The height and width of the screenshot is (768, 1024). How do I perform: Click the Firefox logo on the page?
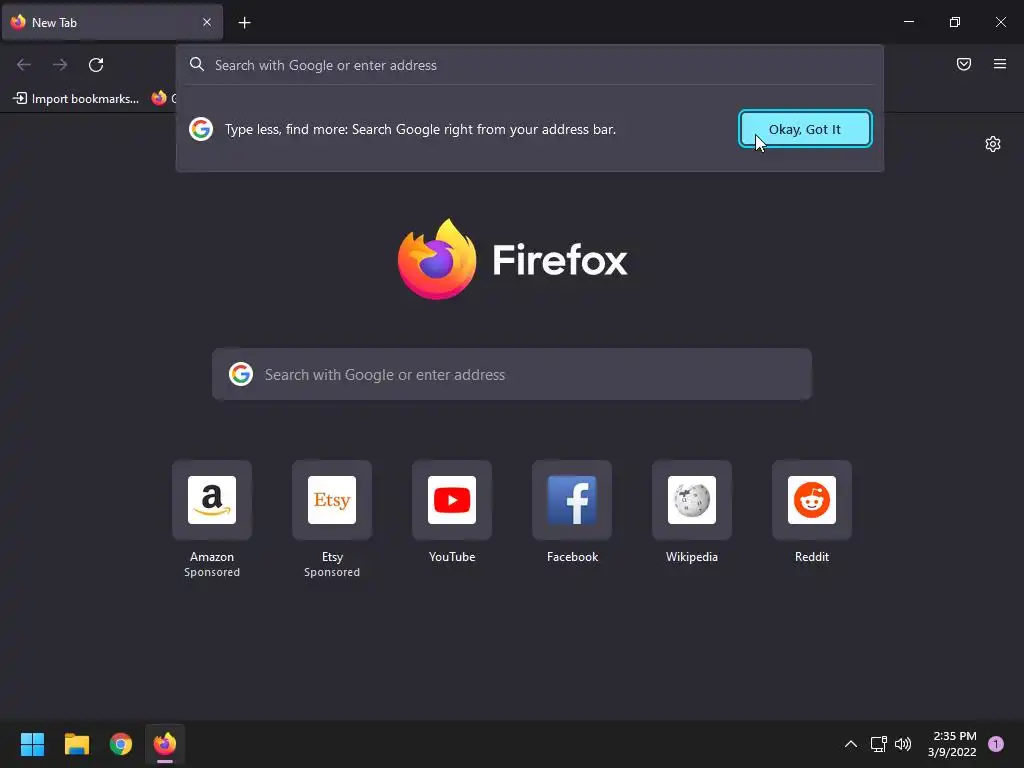[x=437, y=259]
